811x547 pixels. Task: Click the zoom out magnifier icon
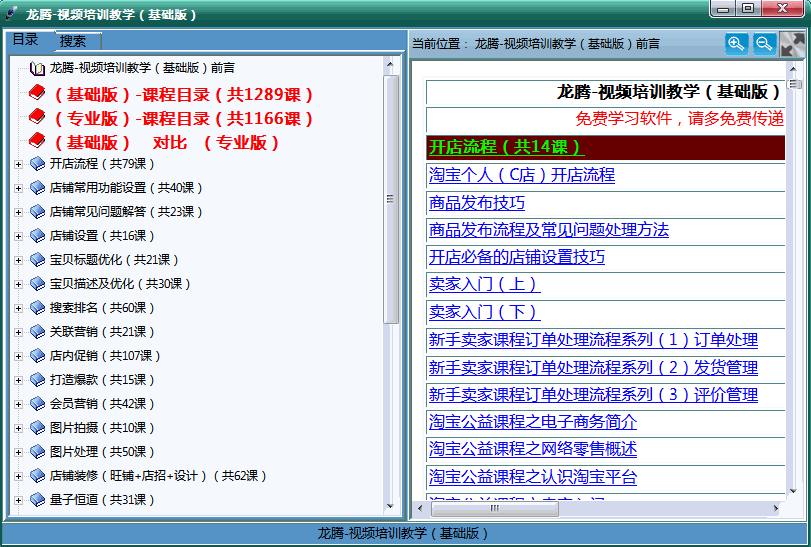click(x=764, y=44)
